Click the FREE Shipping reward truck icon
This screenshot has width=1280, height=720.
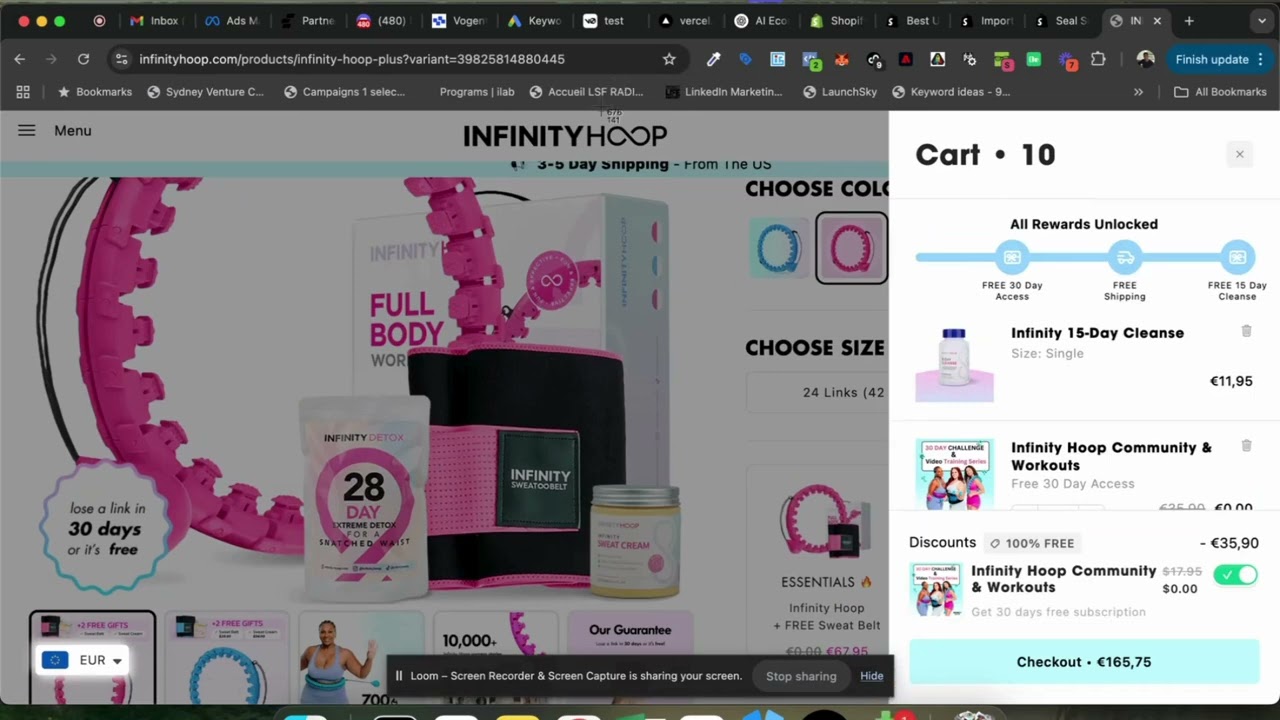1125,258
